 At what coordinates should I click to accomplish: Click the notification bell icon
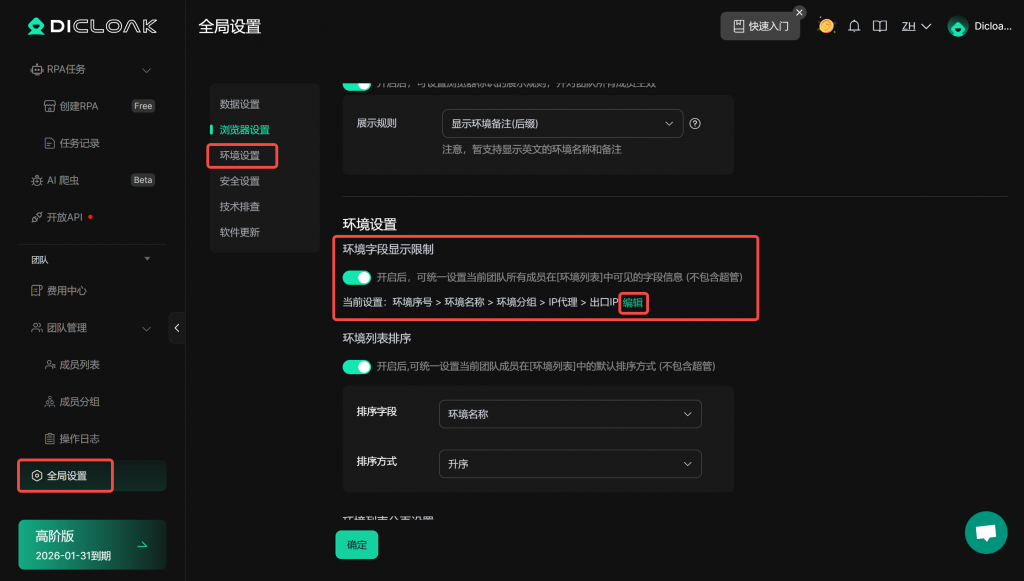click(854, 26)
